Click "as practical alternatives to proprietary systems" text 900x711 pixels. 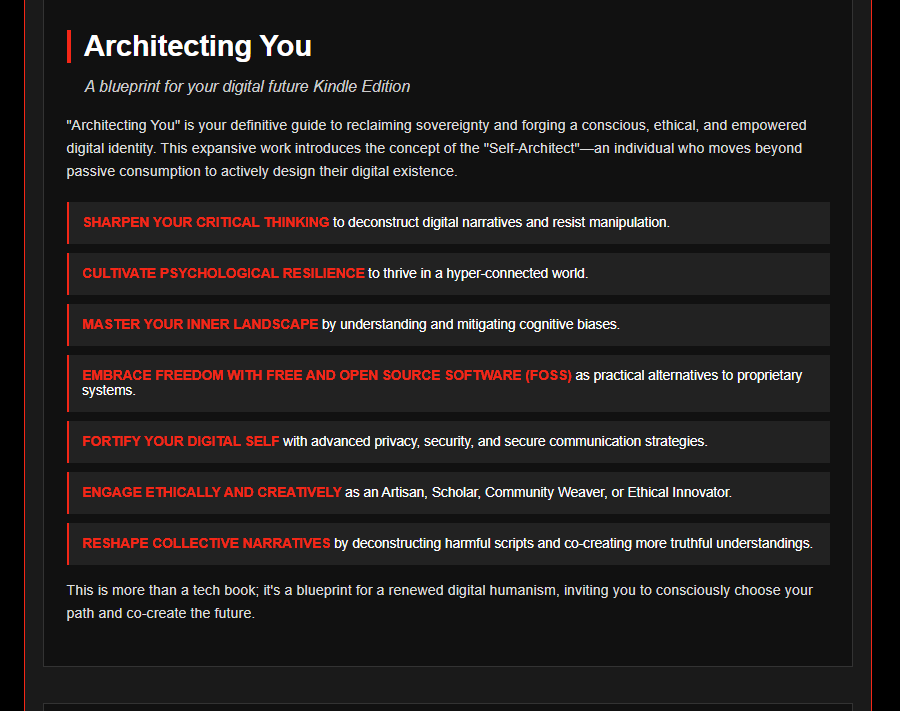point(688,376)
